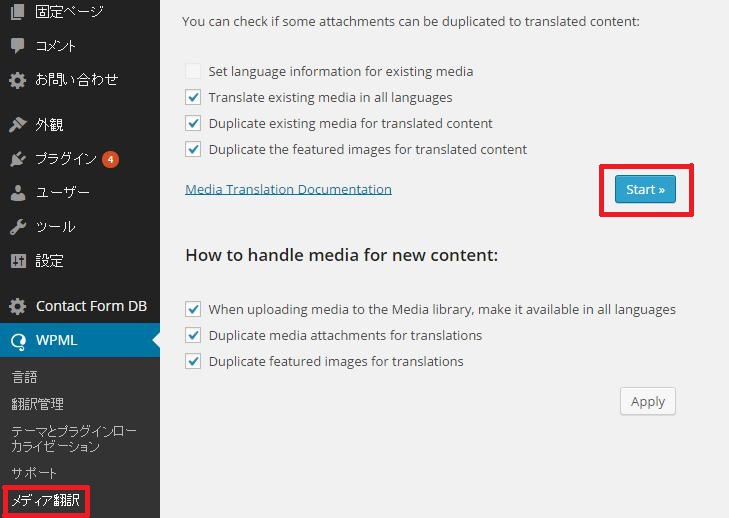This screenshot has height=518, width=729.
Task: Click the 固定ページ pages icon
Action: tap(18, 12)
